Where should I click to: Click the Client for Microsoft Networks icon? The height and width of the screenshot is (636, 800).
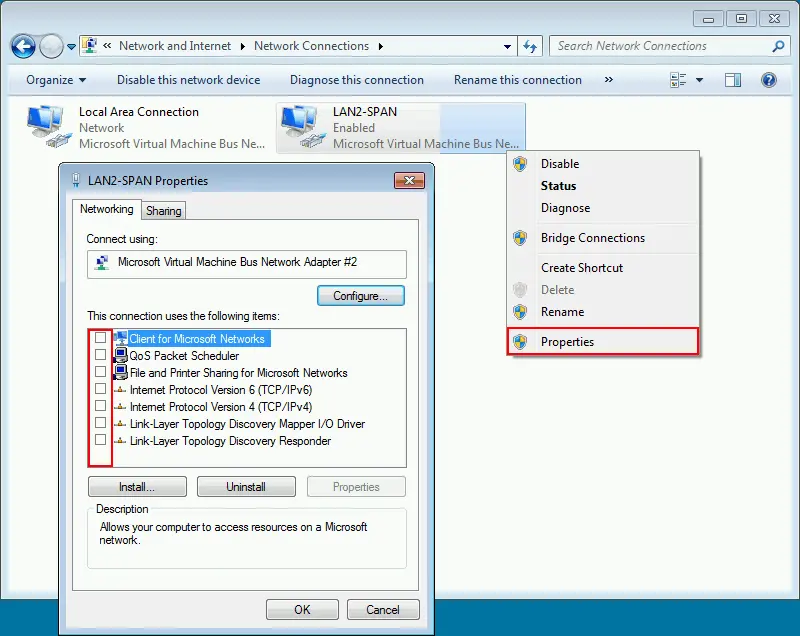tap(120, 338)
